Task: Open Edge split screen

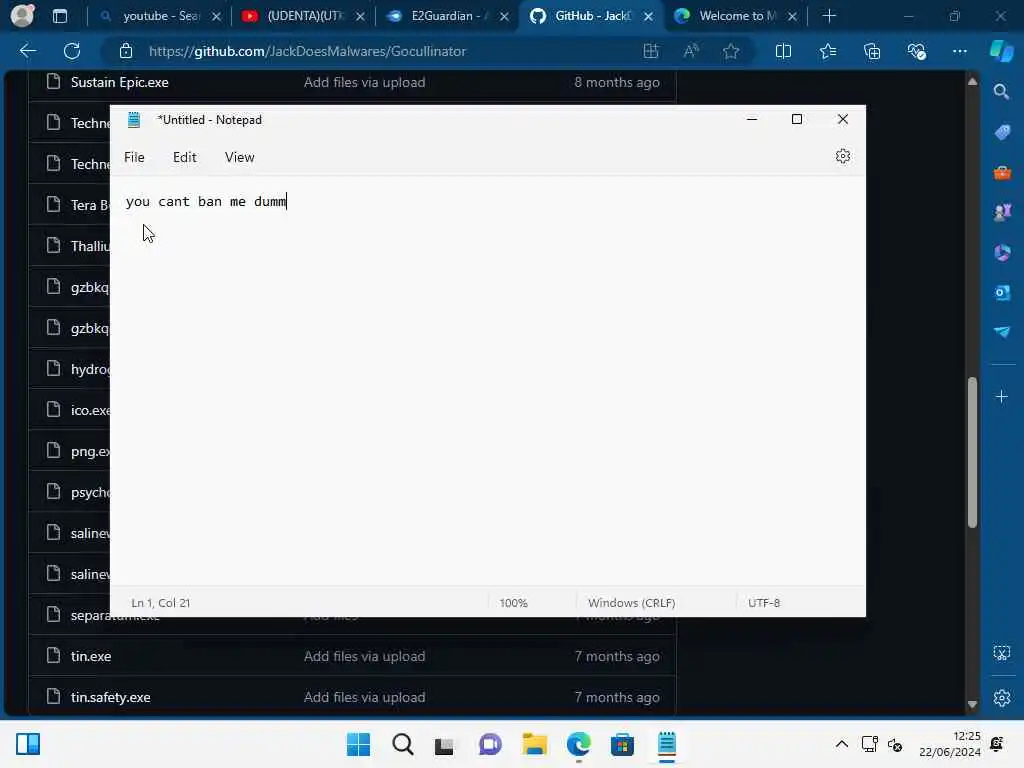Action: (x=783, y=51)
